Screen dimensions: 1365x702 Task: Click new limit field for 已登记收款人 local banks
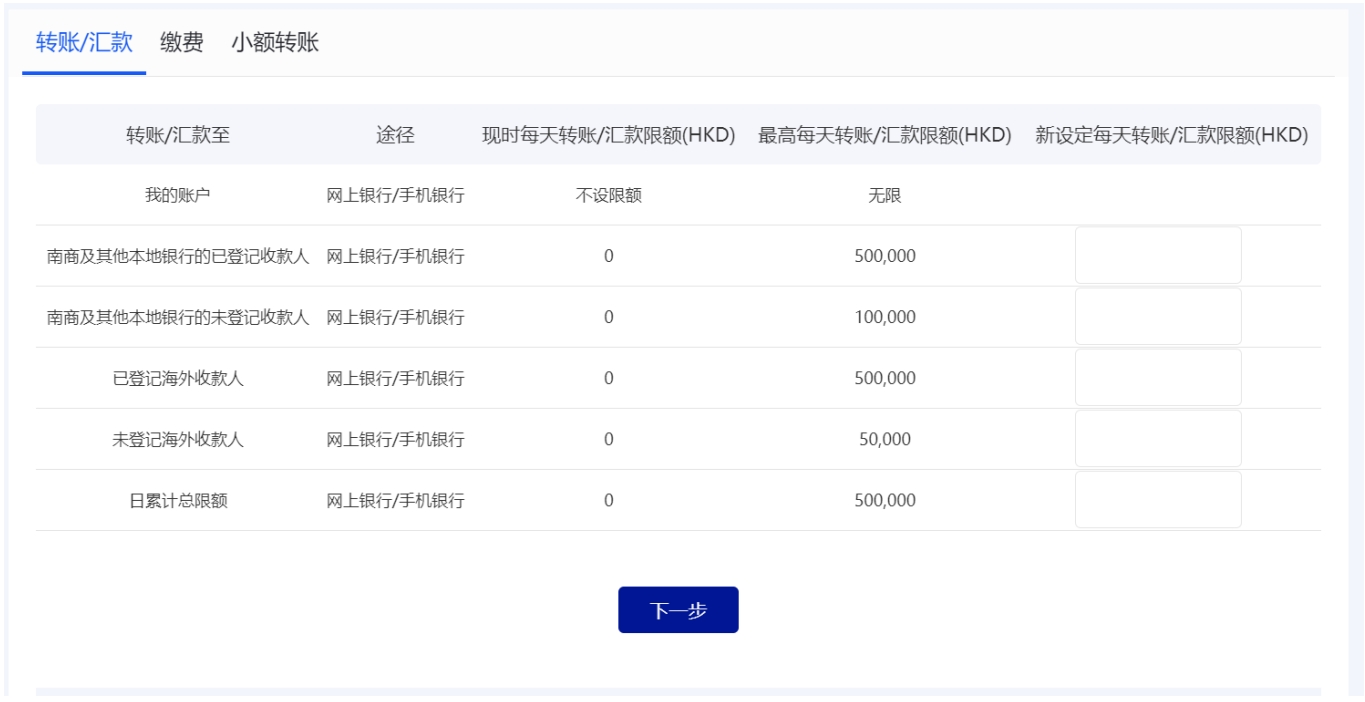(1157, 256)
